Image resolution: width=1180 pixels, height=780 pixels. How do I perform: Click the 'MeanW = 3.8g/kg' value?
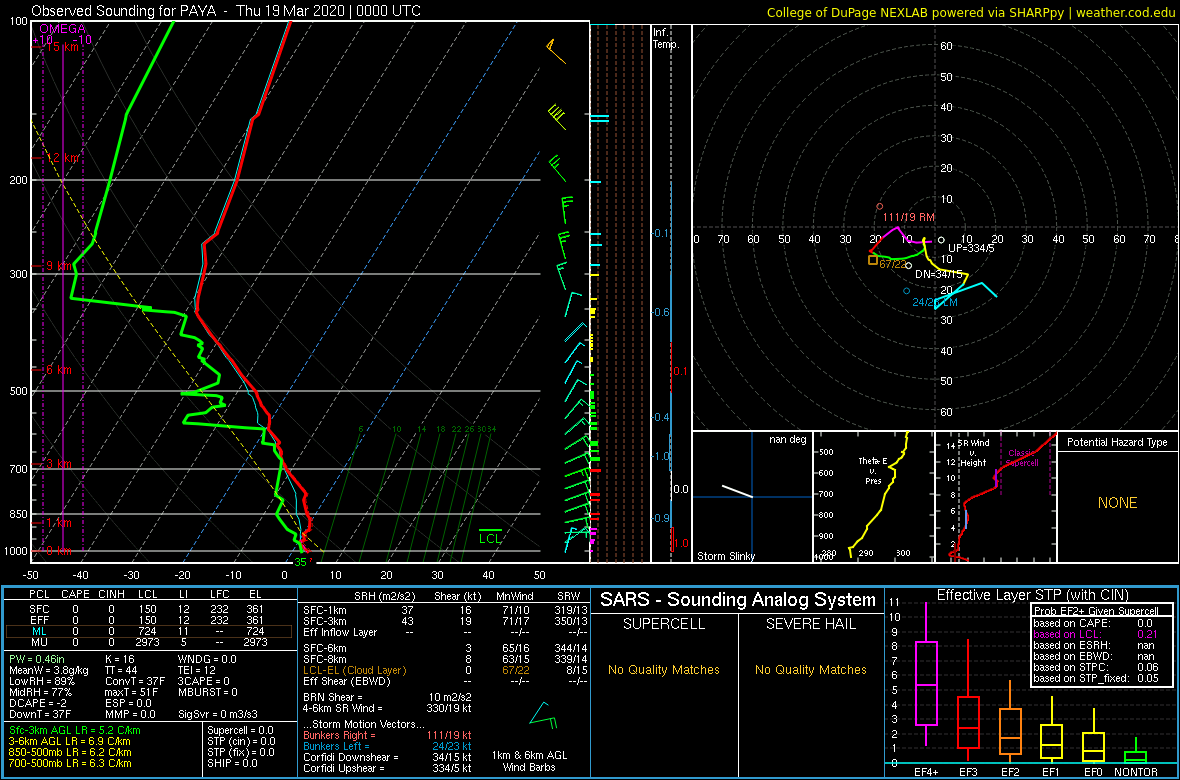[x=50, y=670]
